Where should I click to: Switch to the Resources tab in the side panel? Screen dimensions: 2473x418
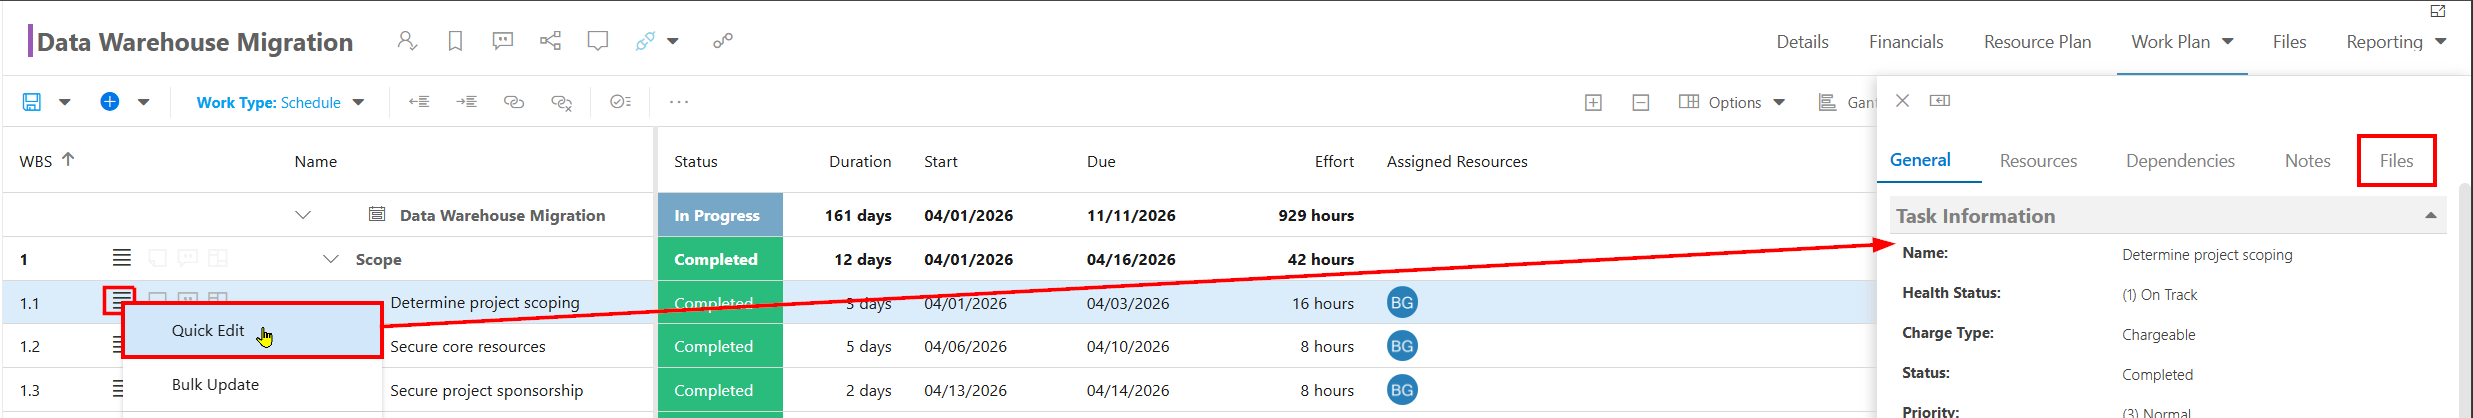pyautogui.click(x=2038, y=161)
